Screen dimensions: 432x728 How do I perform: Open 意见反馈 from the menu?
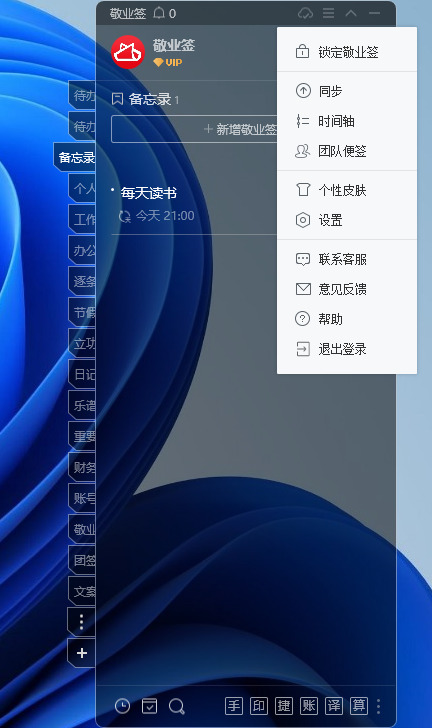point(347,289)
